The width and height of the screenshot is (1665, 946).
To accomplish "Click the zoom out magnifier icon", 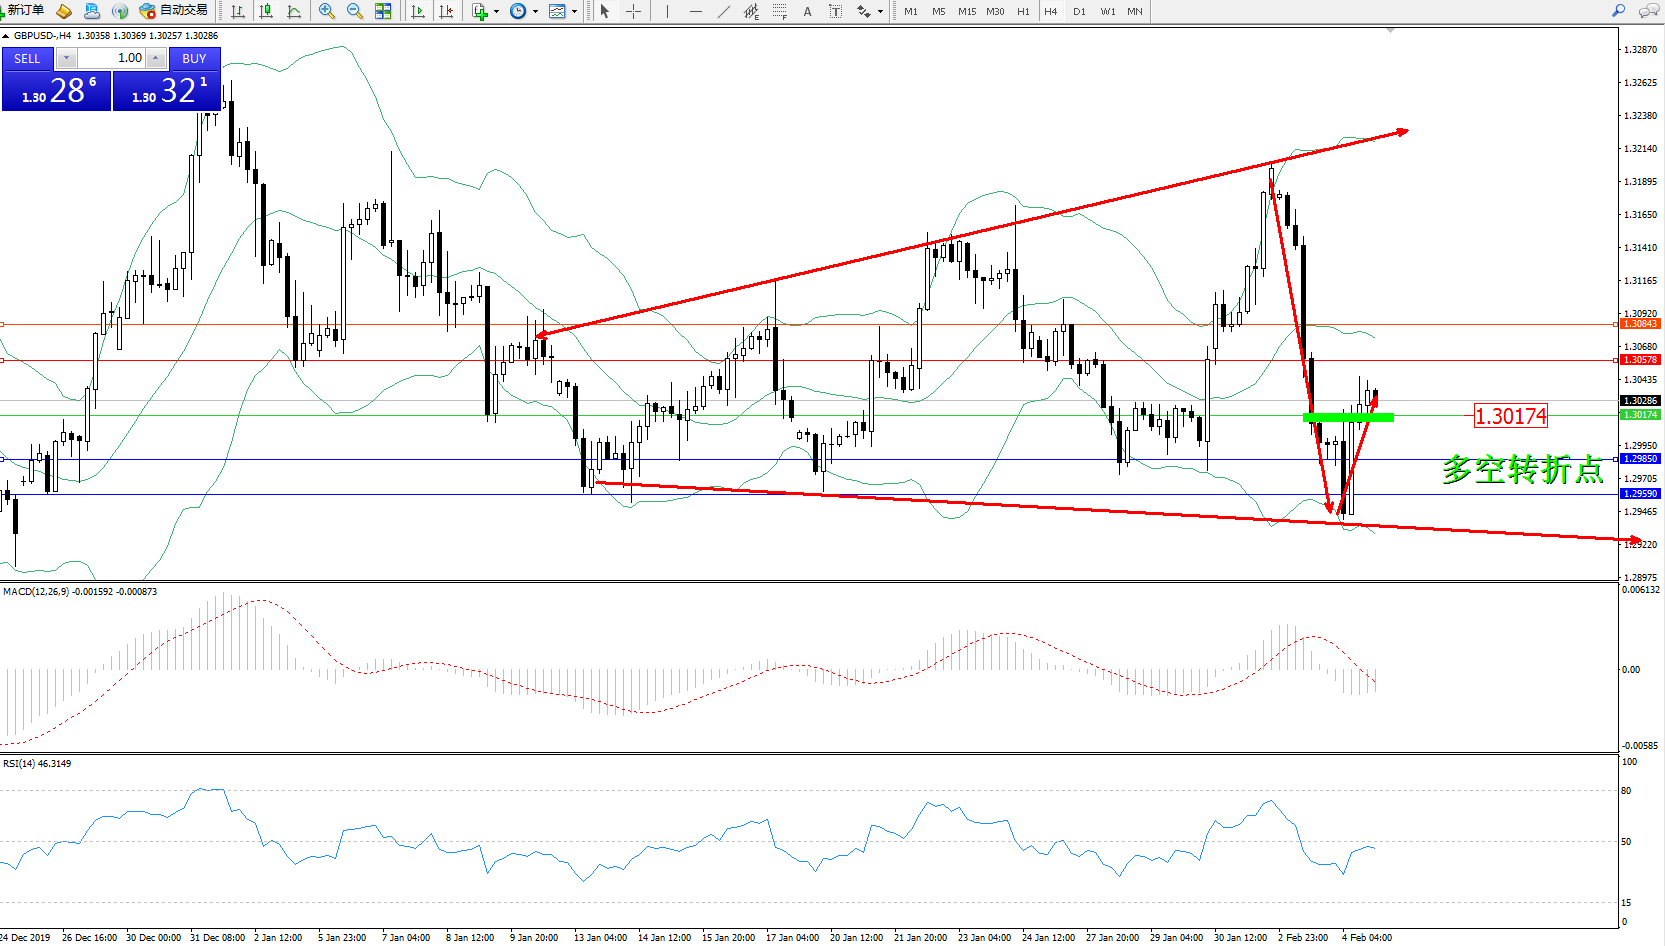I will (354, 11).
